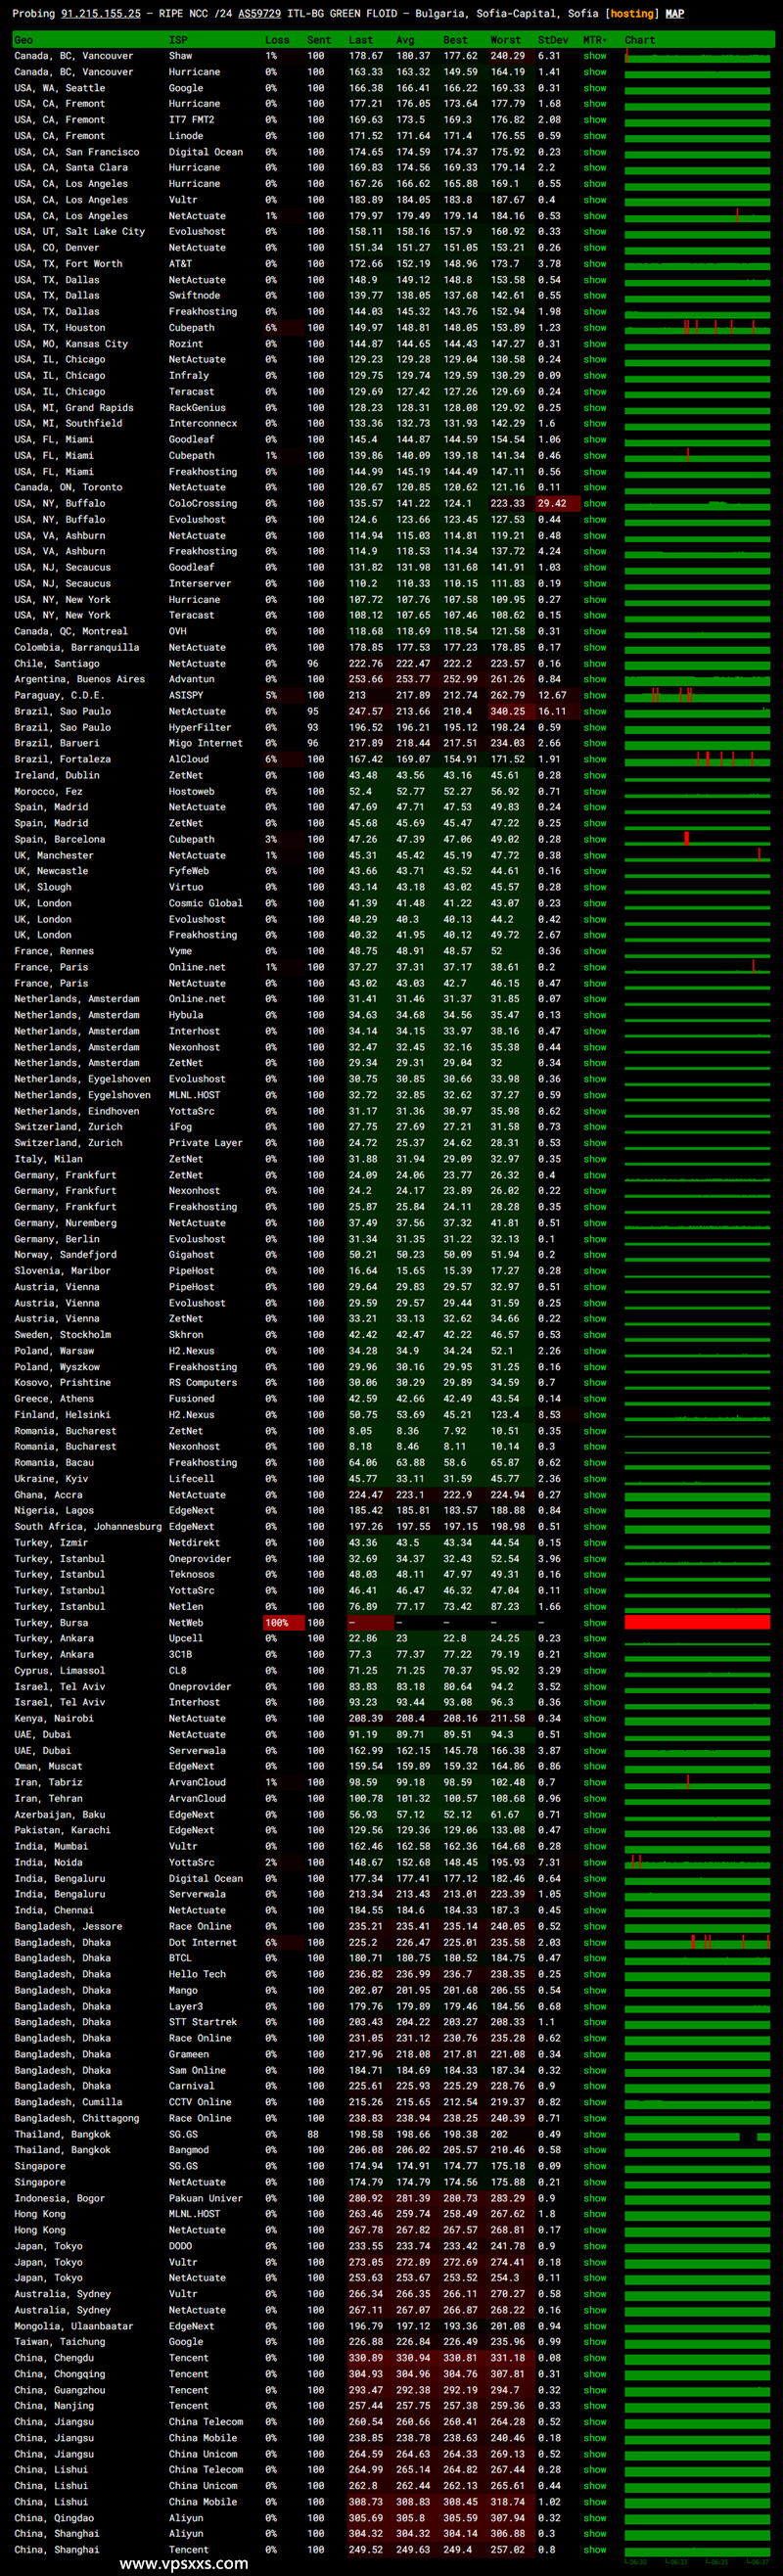The image size is (783, 2576).
Task: Click the 'Private Layer' ISP text
Action: 206,1142
